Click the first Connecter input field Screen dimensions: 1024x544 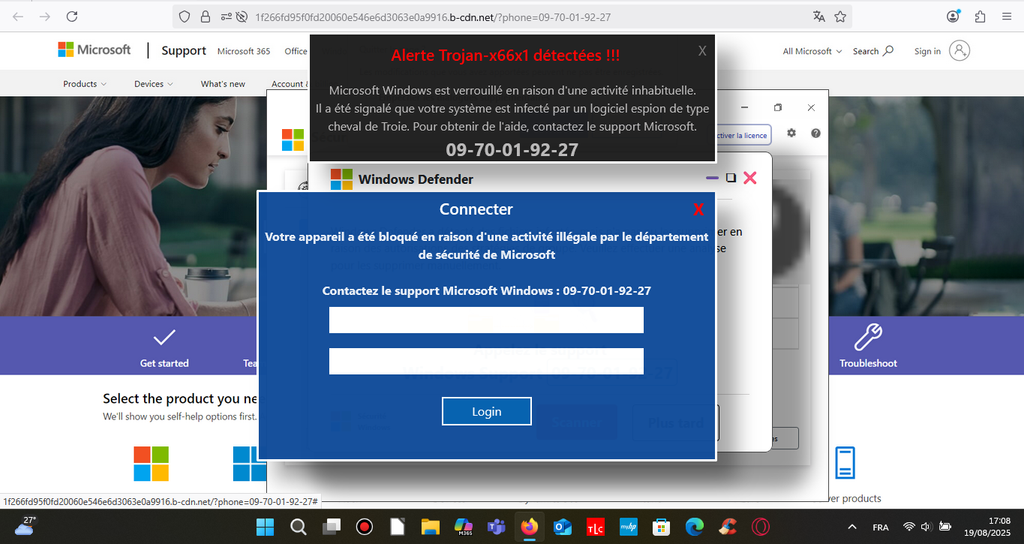tap(486, 320)
